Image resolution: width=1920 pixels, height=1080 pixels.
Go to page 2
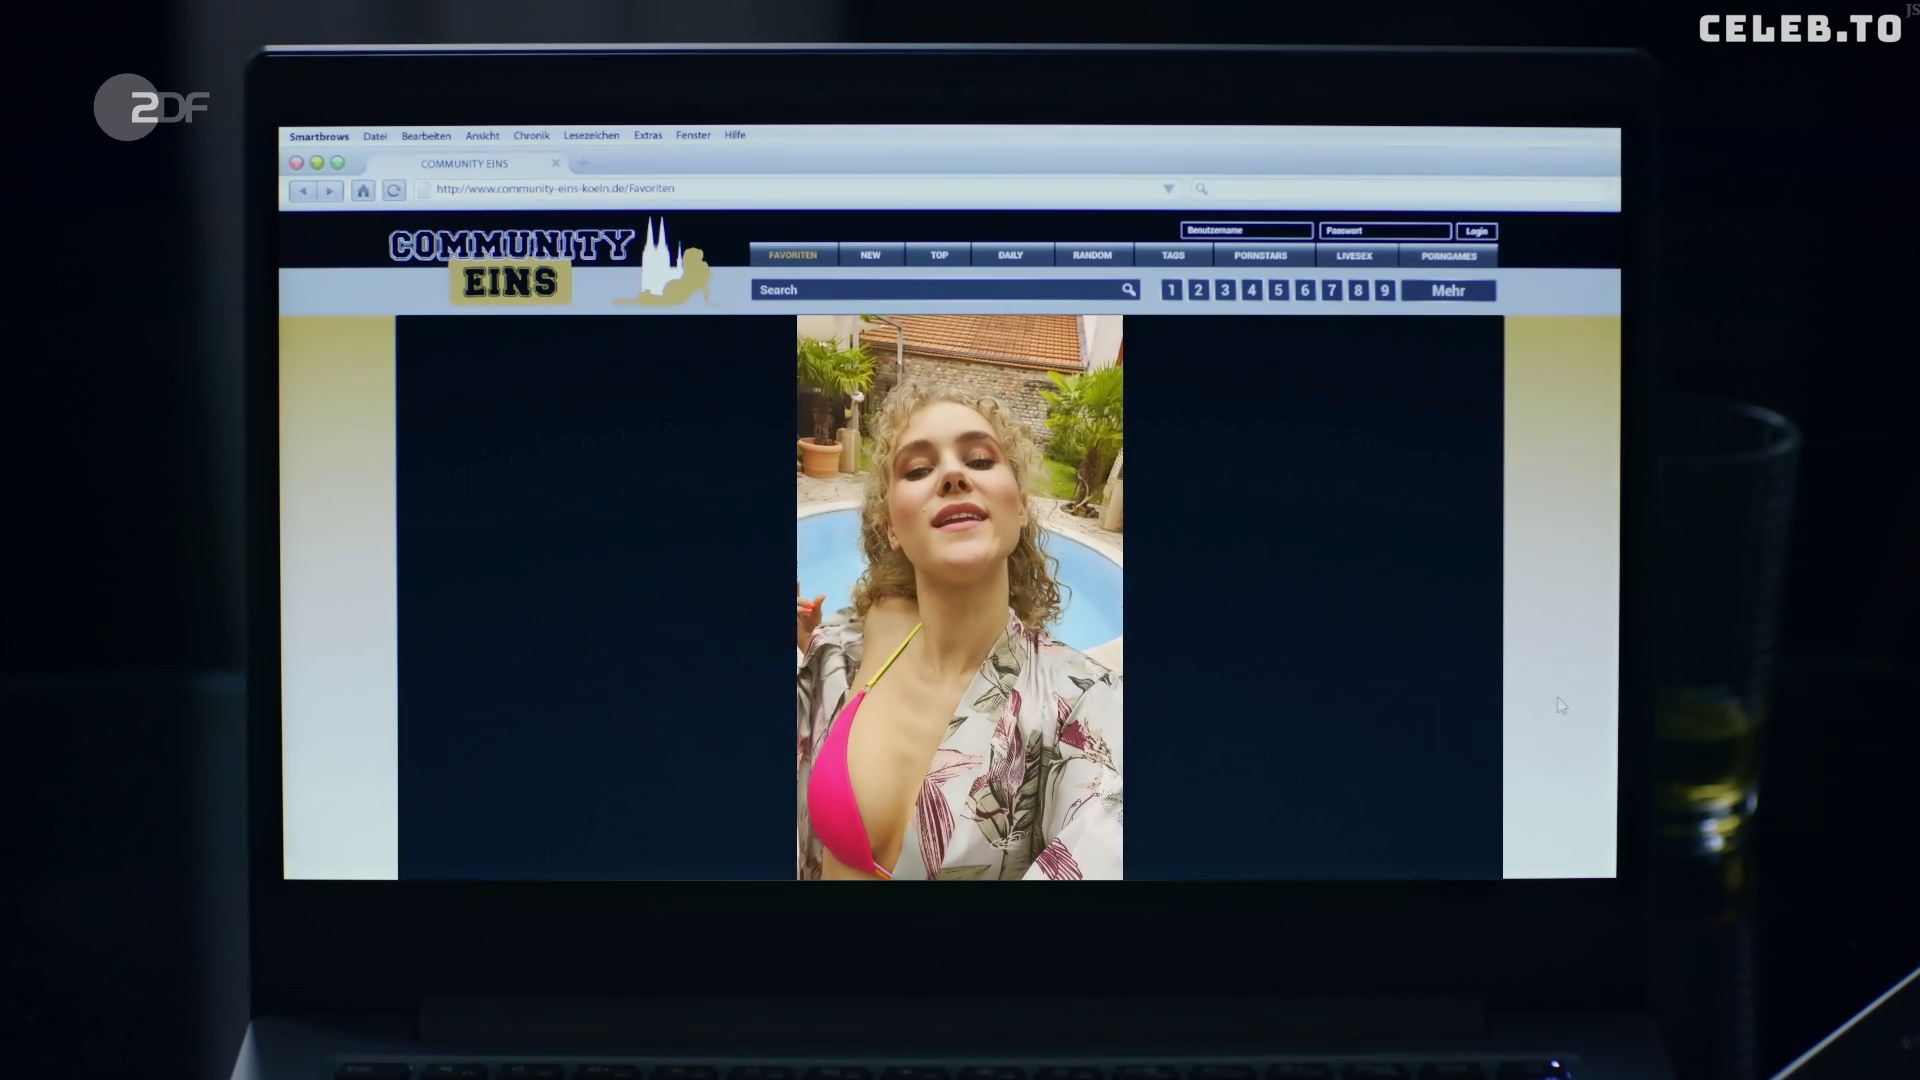[x=1198, y=290]
